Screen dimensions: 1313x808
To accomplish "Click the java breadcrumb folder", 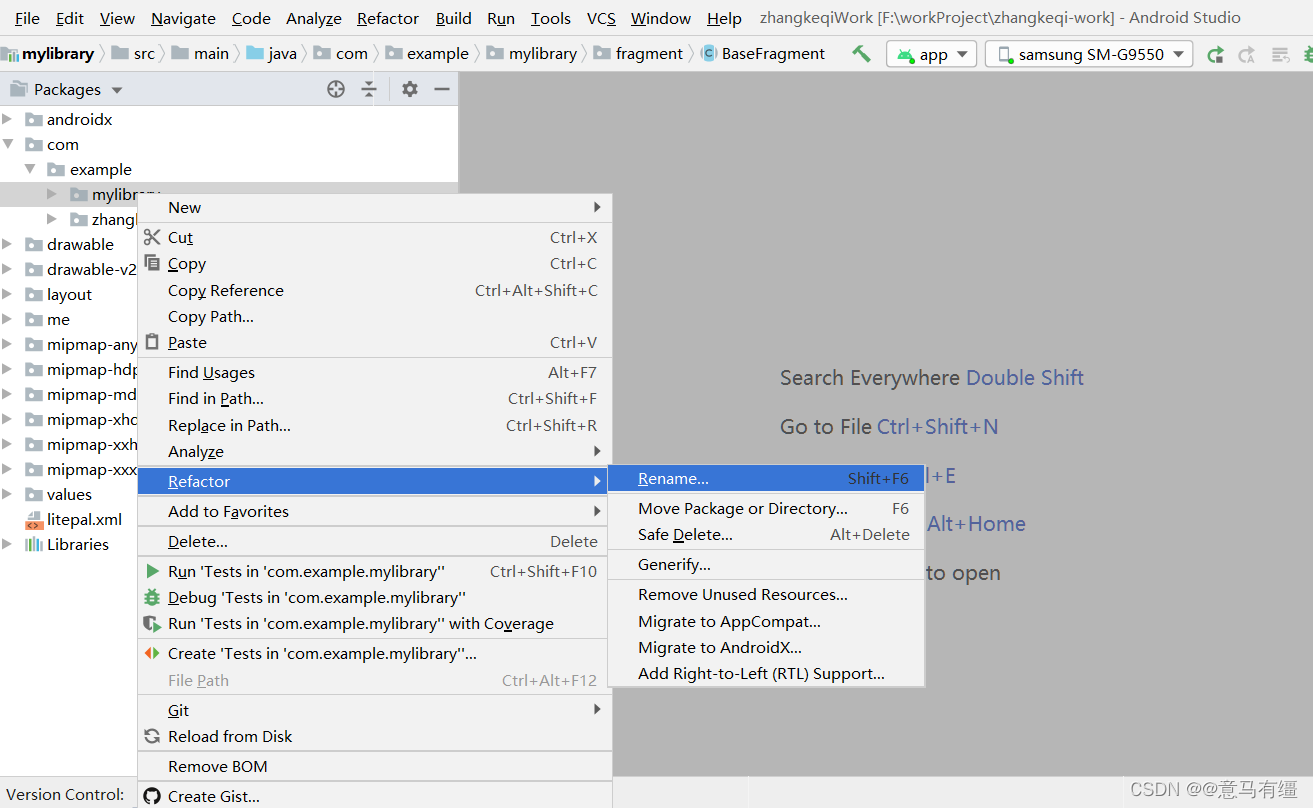I will coord(272,54).
